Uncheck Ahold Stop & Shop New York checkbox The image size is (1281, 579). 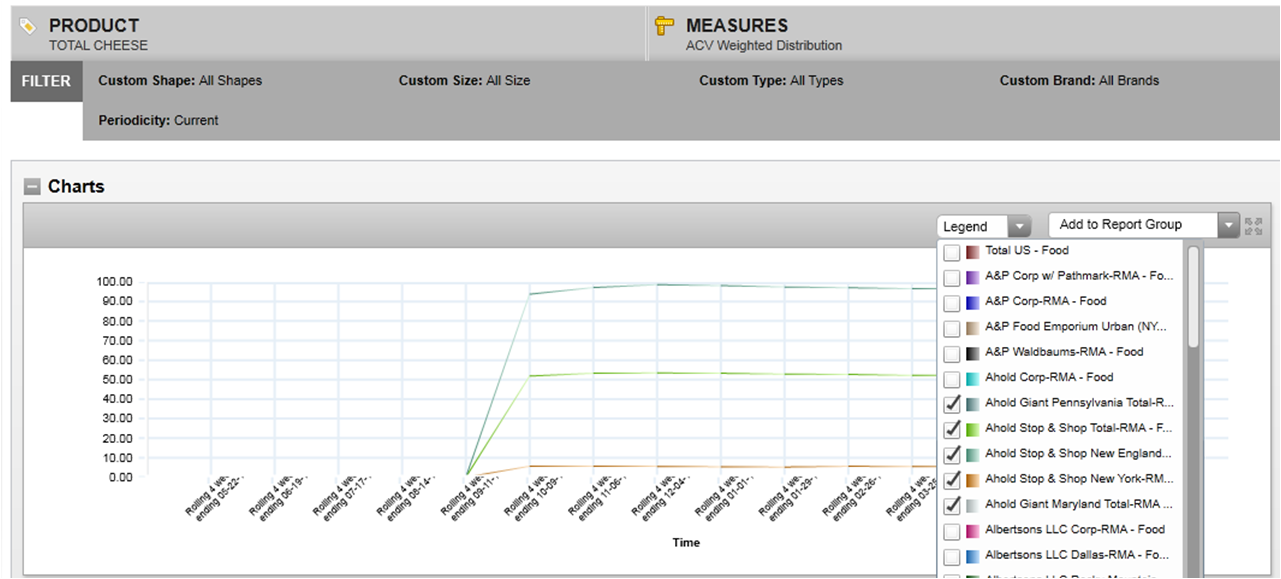(x=952, y=480)
